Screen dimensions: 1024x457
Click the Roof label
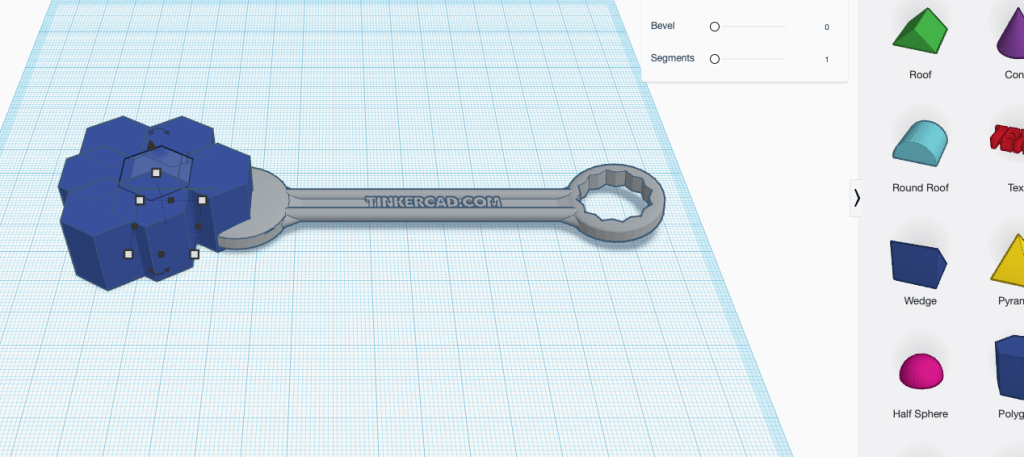(x=920, y=75)
